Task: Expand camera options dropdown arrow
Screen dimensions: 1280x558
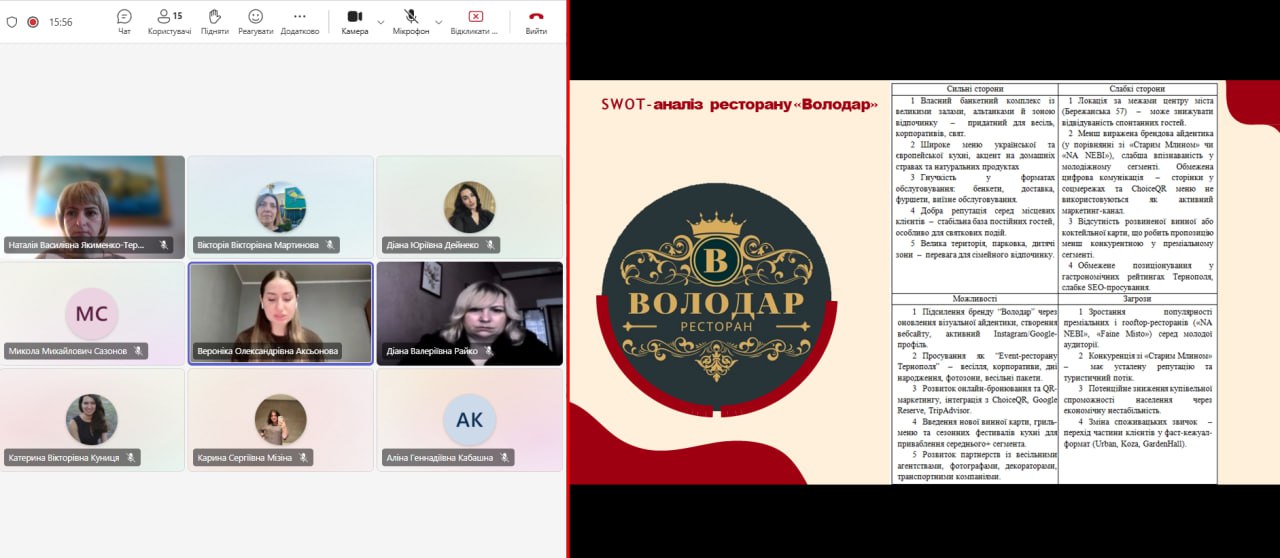Action: (x=380, y=21)
